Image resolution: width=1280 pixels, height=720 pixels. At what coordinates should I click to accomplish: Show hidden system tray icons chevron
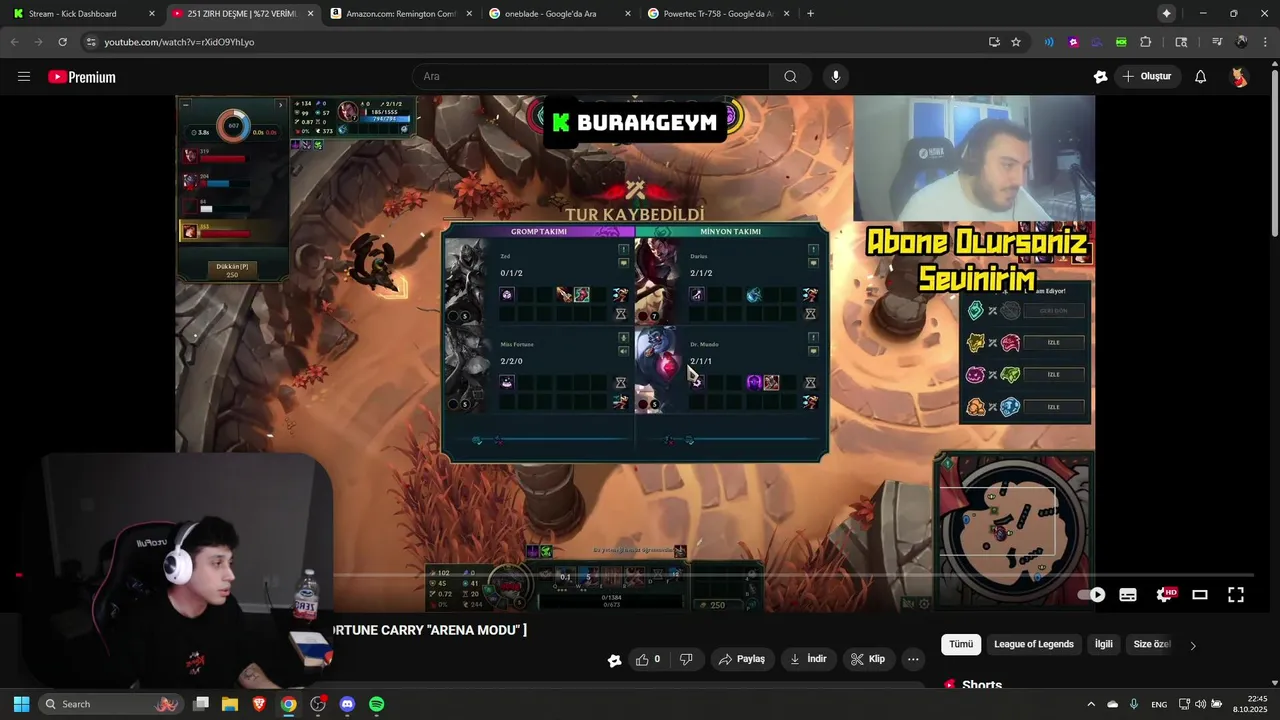pos(1091,704)
